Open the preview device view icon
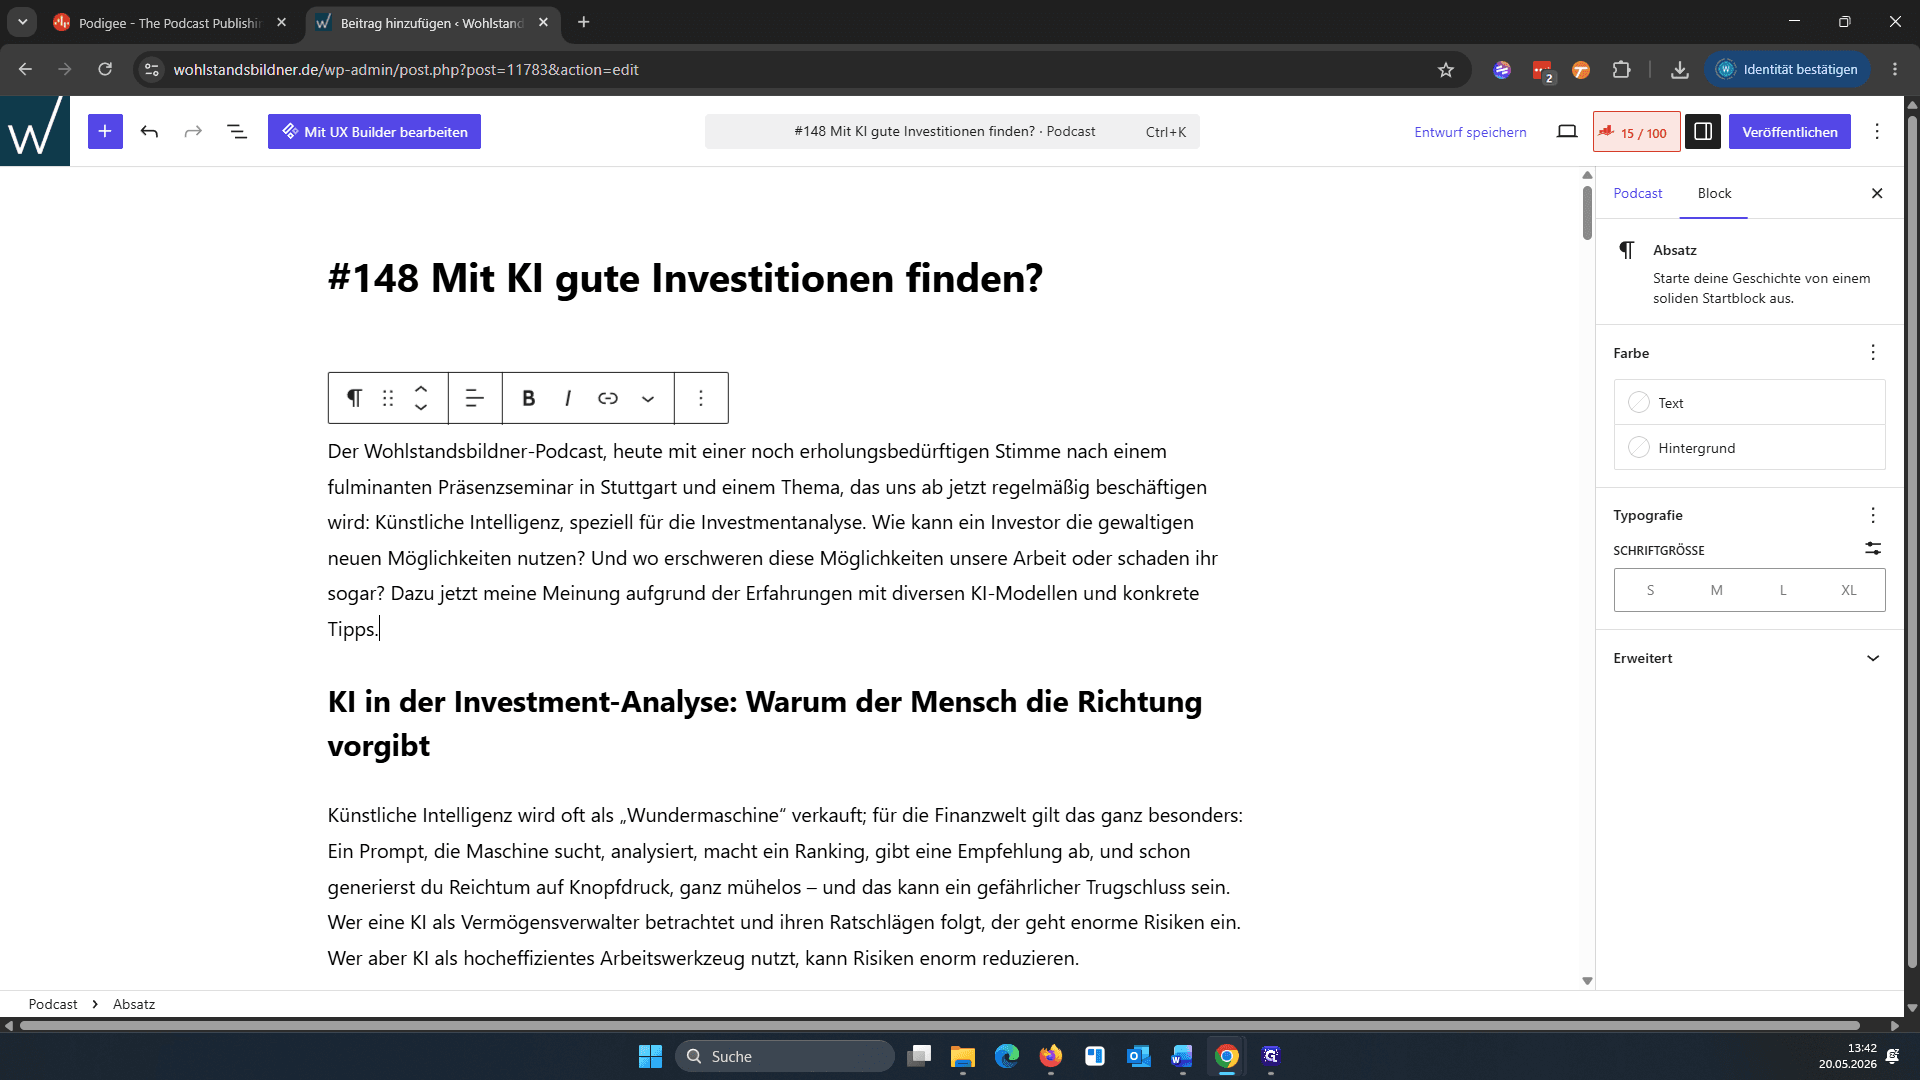 (1567, 131)
